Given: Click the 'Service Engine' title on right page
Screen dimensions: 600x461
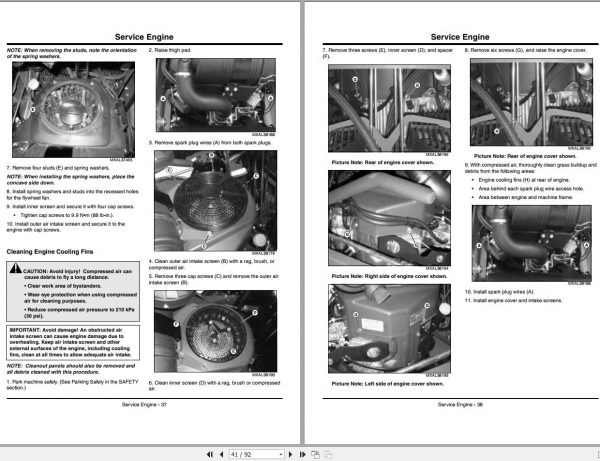Looking at the screenshot, I should 460,37.
